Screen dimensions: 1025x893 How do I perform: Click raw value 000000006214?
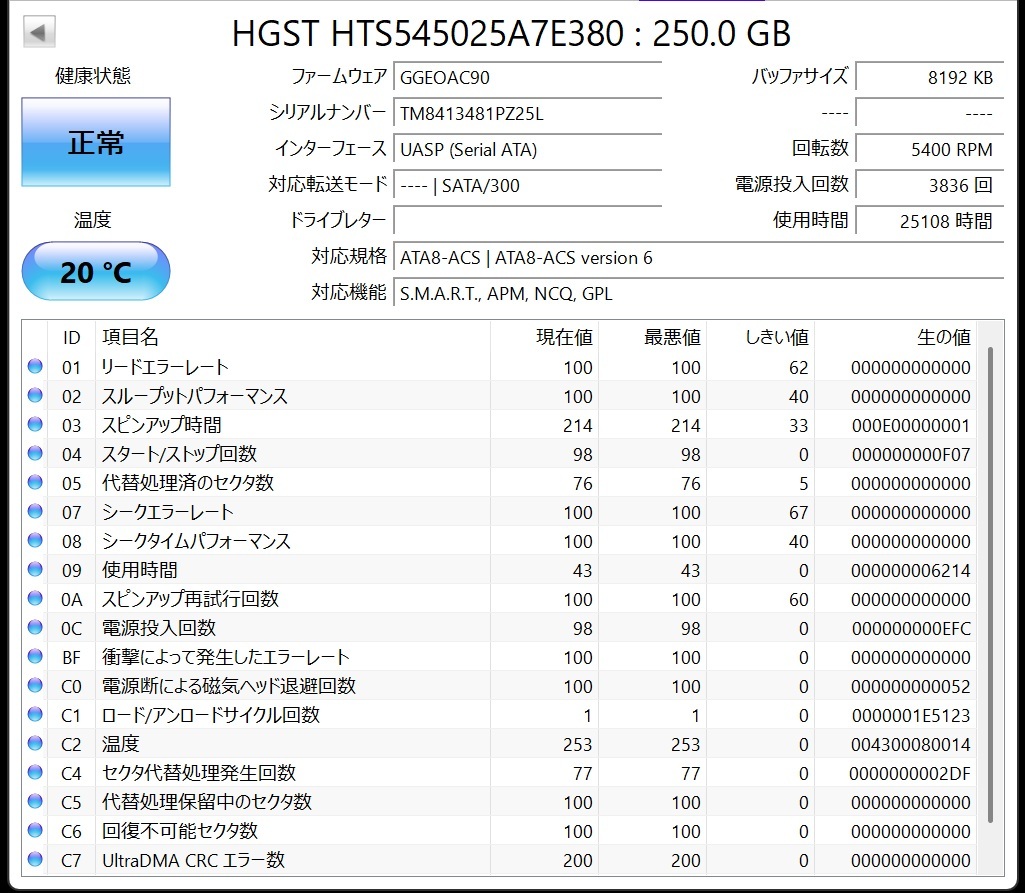click(x=911, y=571)
